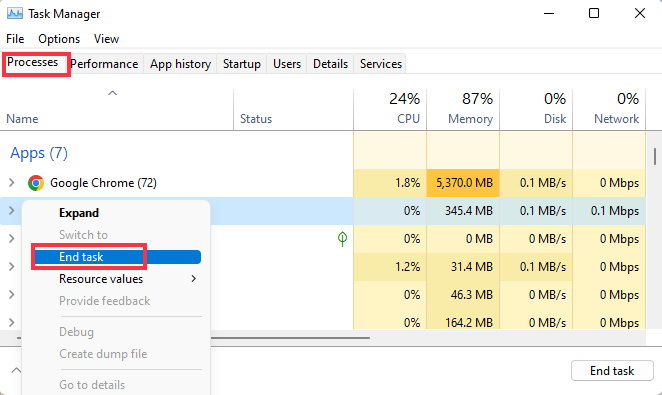
Task: Sort processes by the CPU column
Action: pyautogui.click(x=390, y=109)
